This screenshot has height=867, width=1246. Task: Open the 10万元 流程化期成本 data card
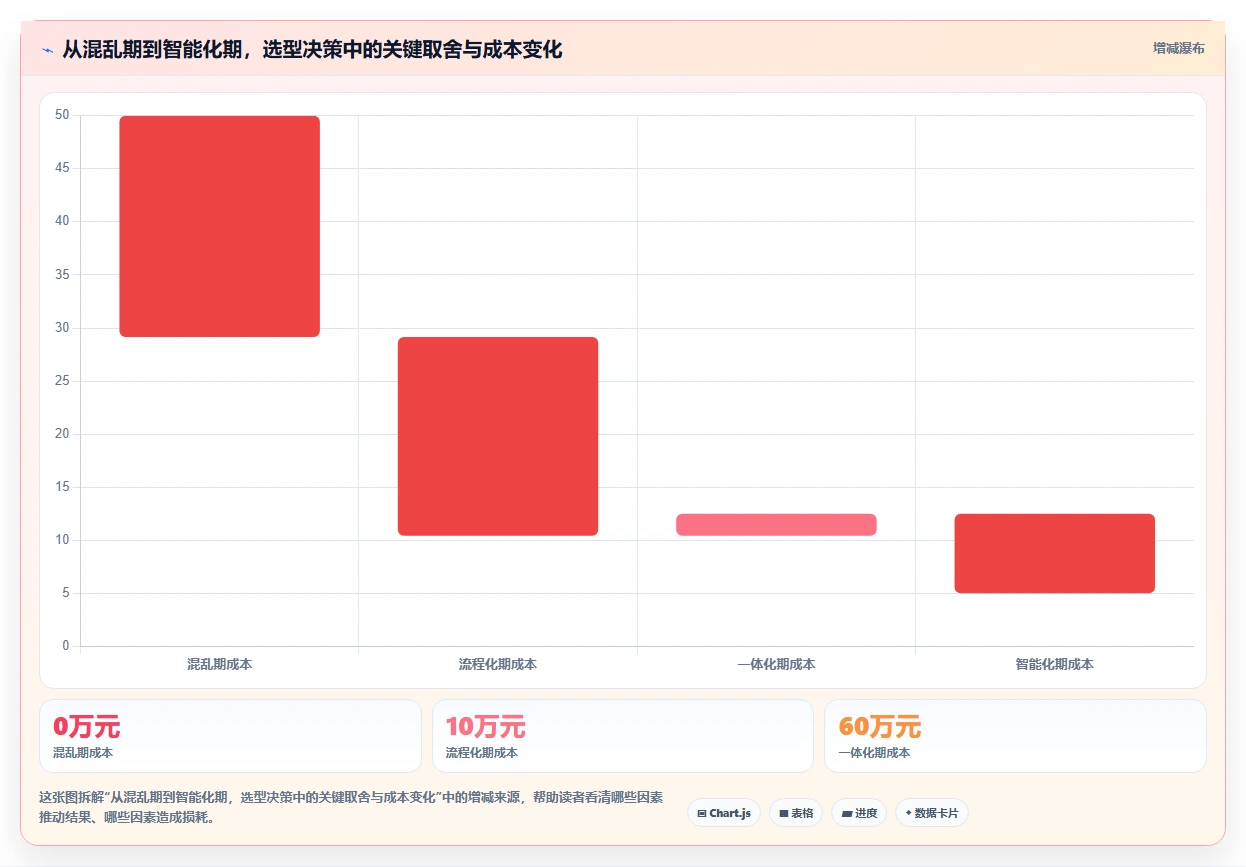pos(623,736)
